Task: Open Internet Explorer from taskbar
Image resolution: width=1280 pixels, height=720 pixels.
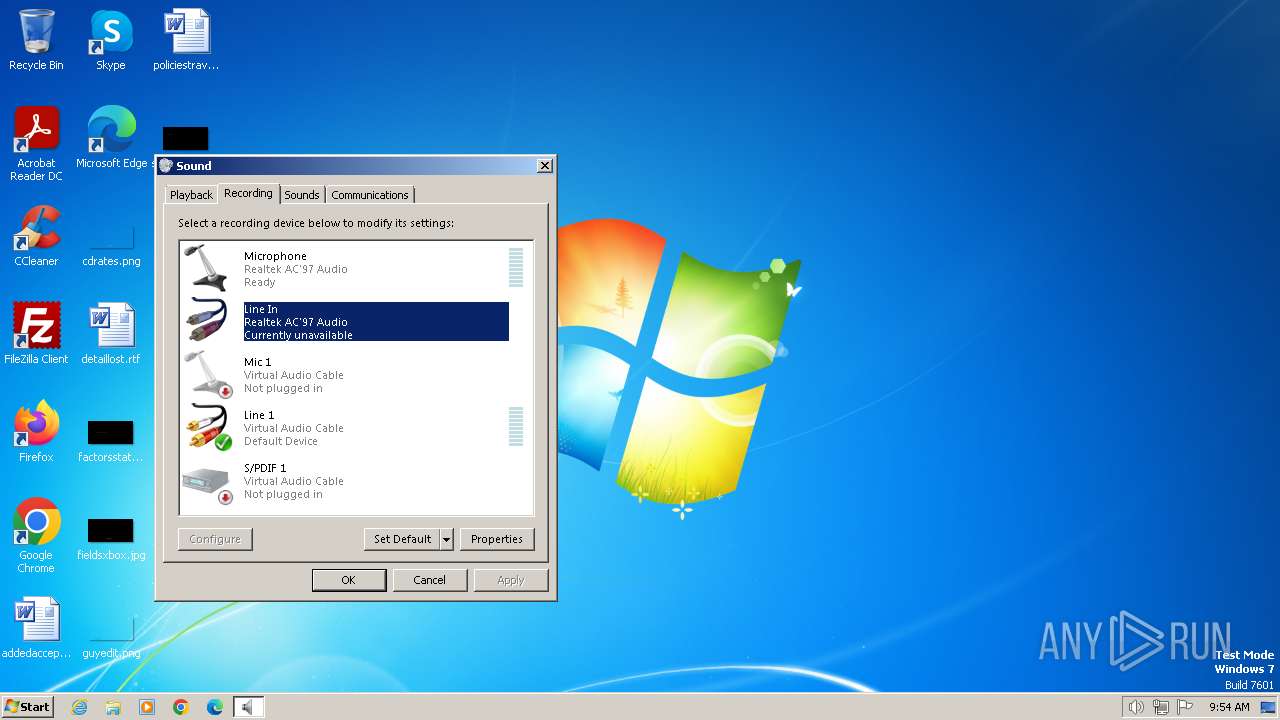Action: coord(80,707)
